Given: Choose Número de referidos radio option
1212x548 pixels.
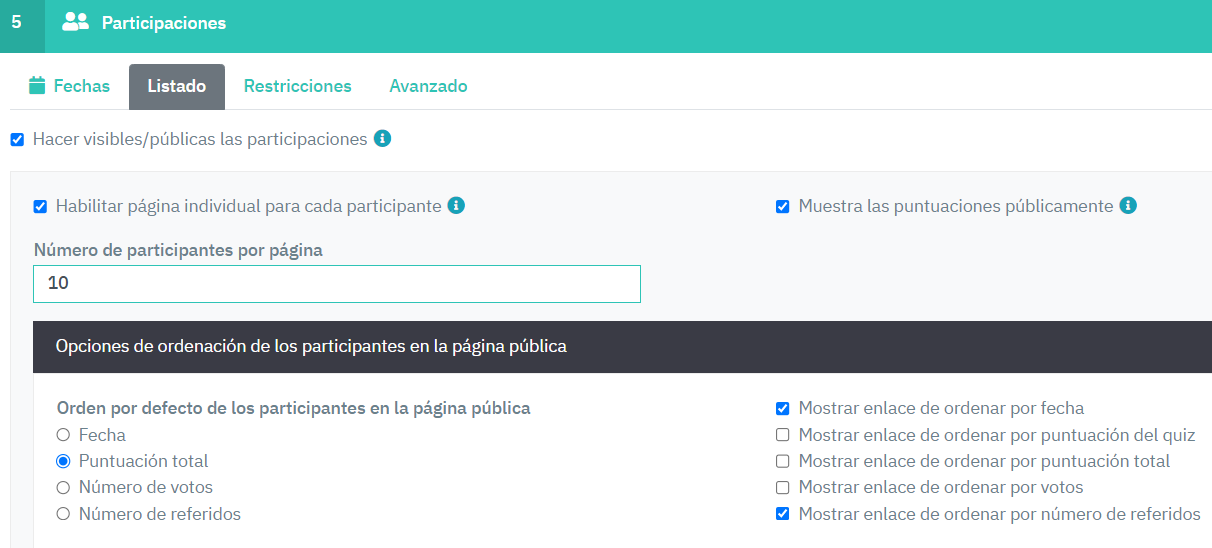Looking at the screenshot, I should [x=63, y=514].
